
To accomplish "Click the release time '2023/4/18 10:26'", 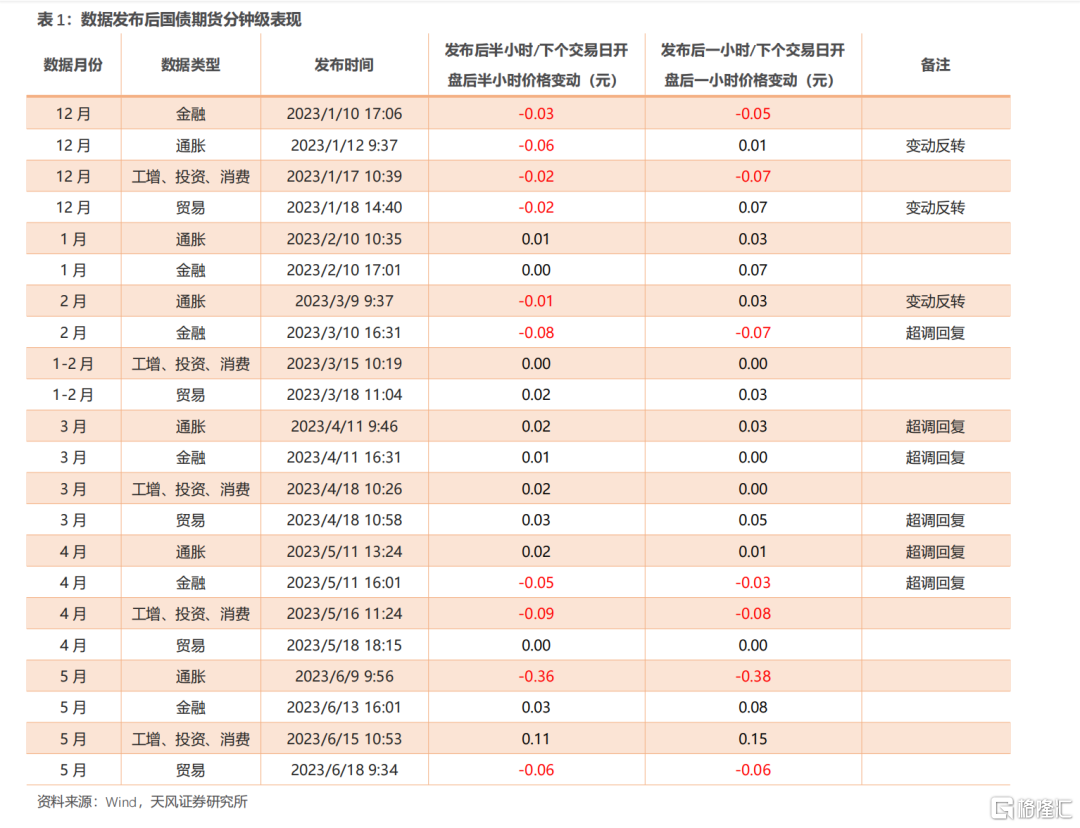I will [x=344, y=489].
